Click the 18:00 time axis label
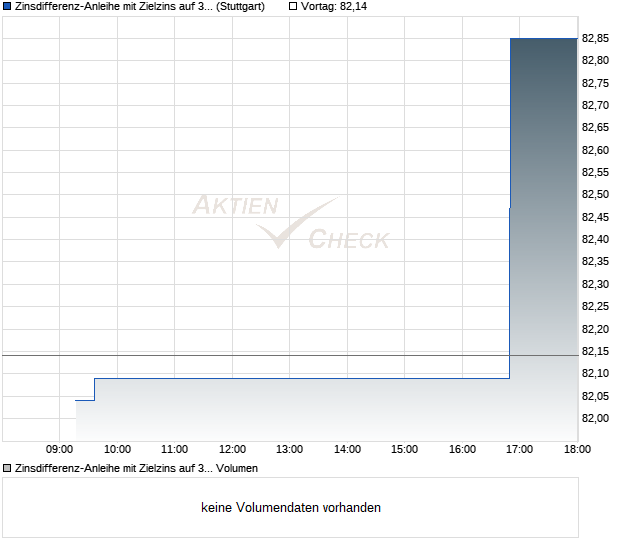Image resolution: width=620 pixels, height=546 pixels. 577,450
